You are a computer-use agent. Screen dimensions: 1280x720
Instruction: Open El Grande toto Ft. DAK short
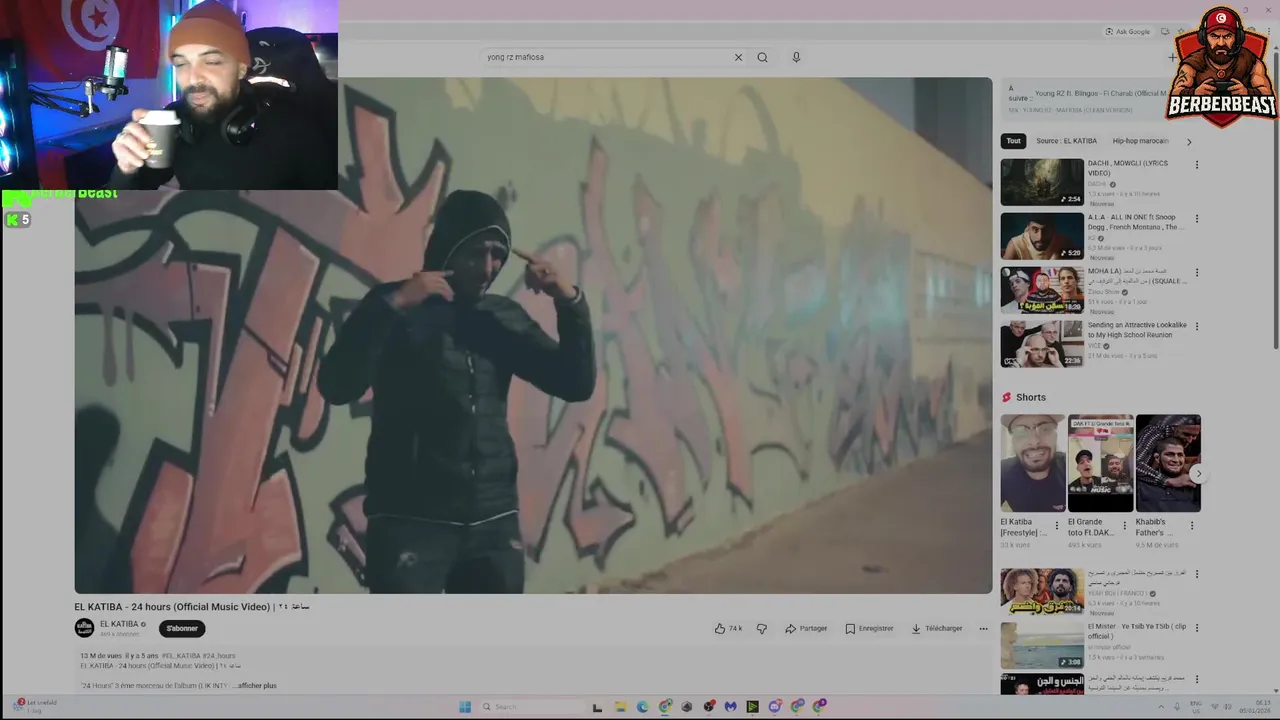pyautogui.click(x=1100, y=463)
